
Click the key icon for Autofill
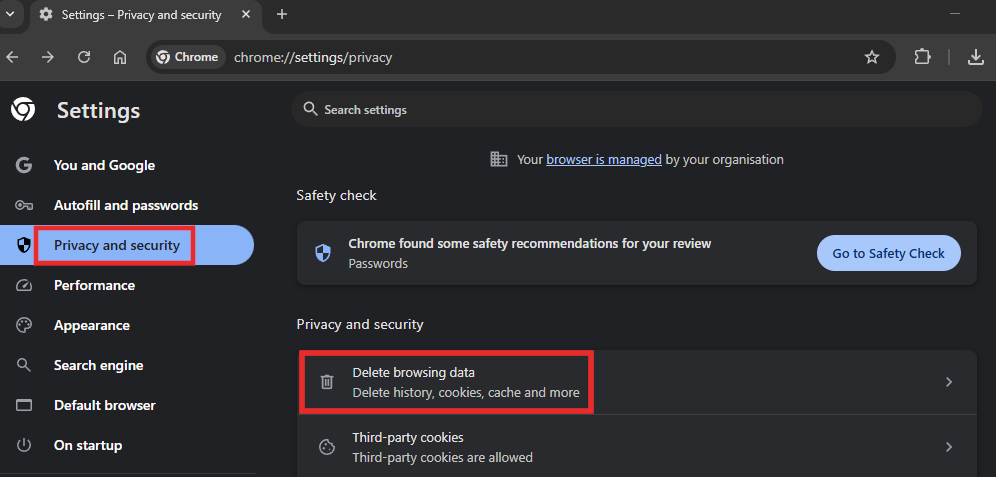tap(24, 205)
